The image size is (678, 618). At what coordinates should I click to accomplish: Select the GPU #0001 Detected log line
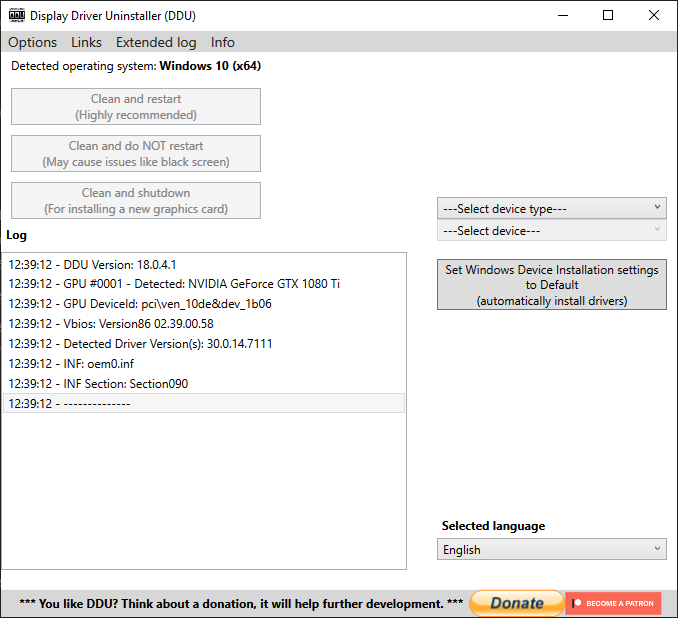click(x=204, y=284)
